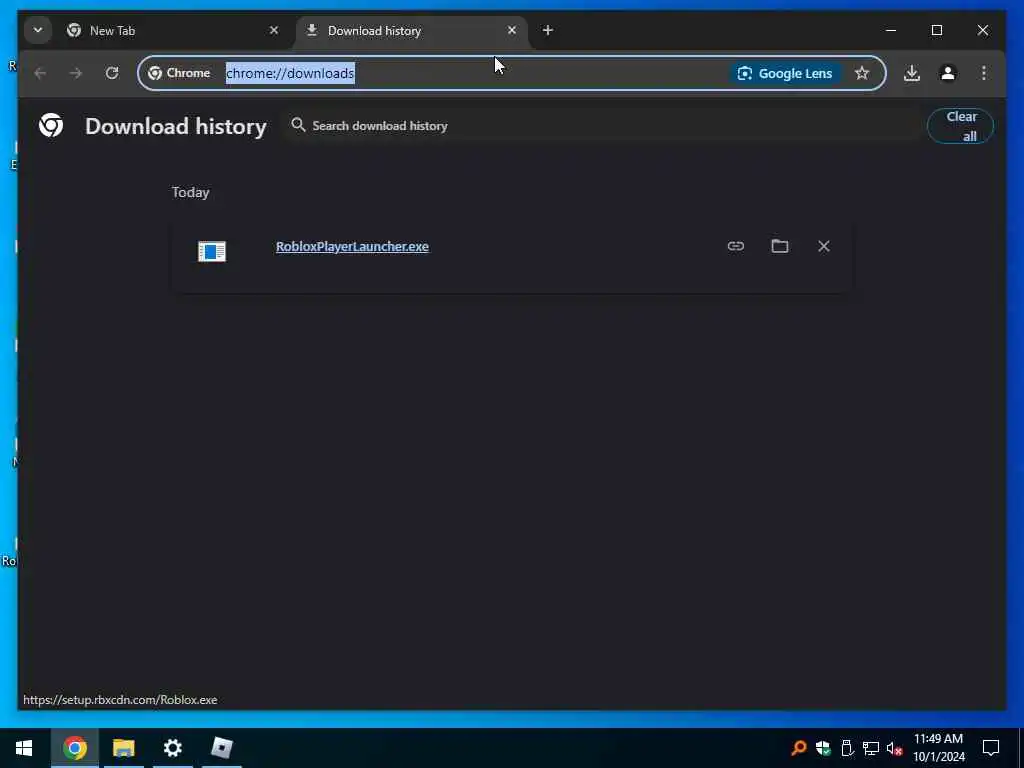Viewport: 1024px width, 768px height.
Task: Open the tab search dropdown arrow
Action: 38,30
